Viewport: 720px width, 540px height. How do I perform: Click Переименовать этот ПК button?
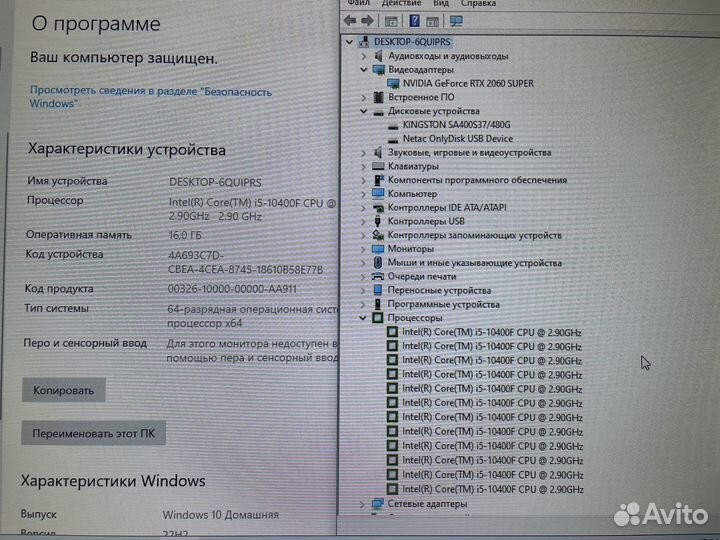[93, 433]
